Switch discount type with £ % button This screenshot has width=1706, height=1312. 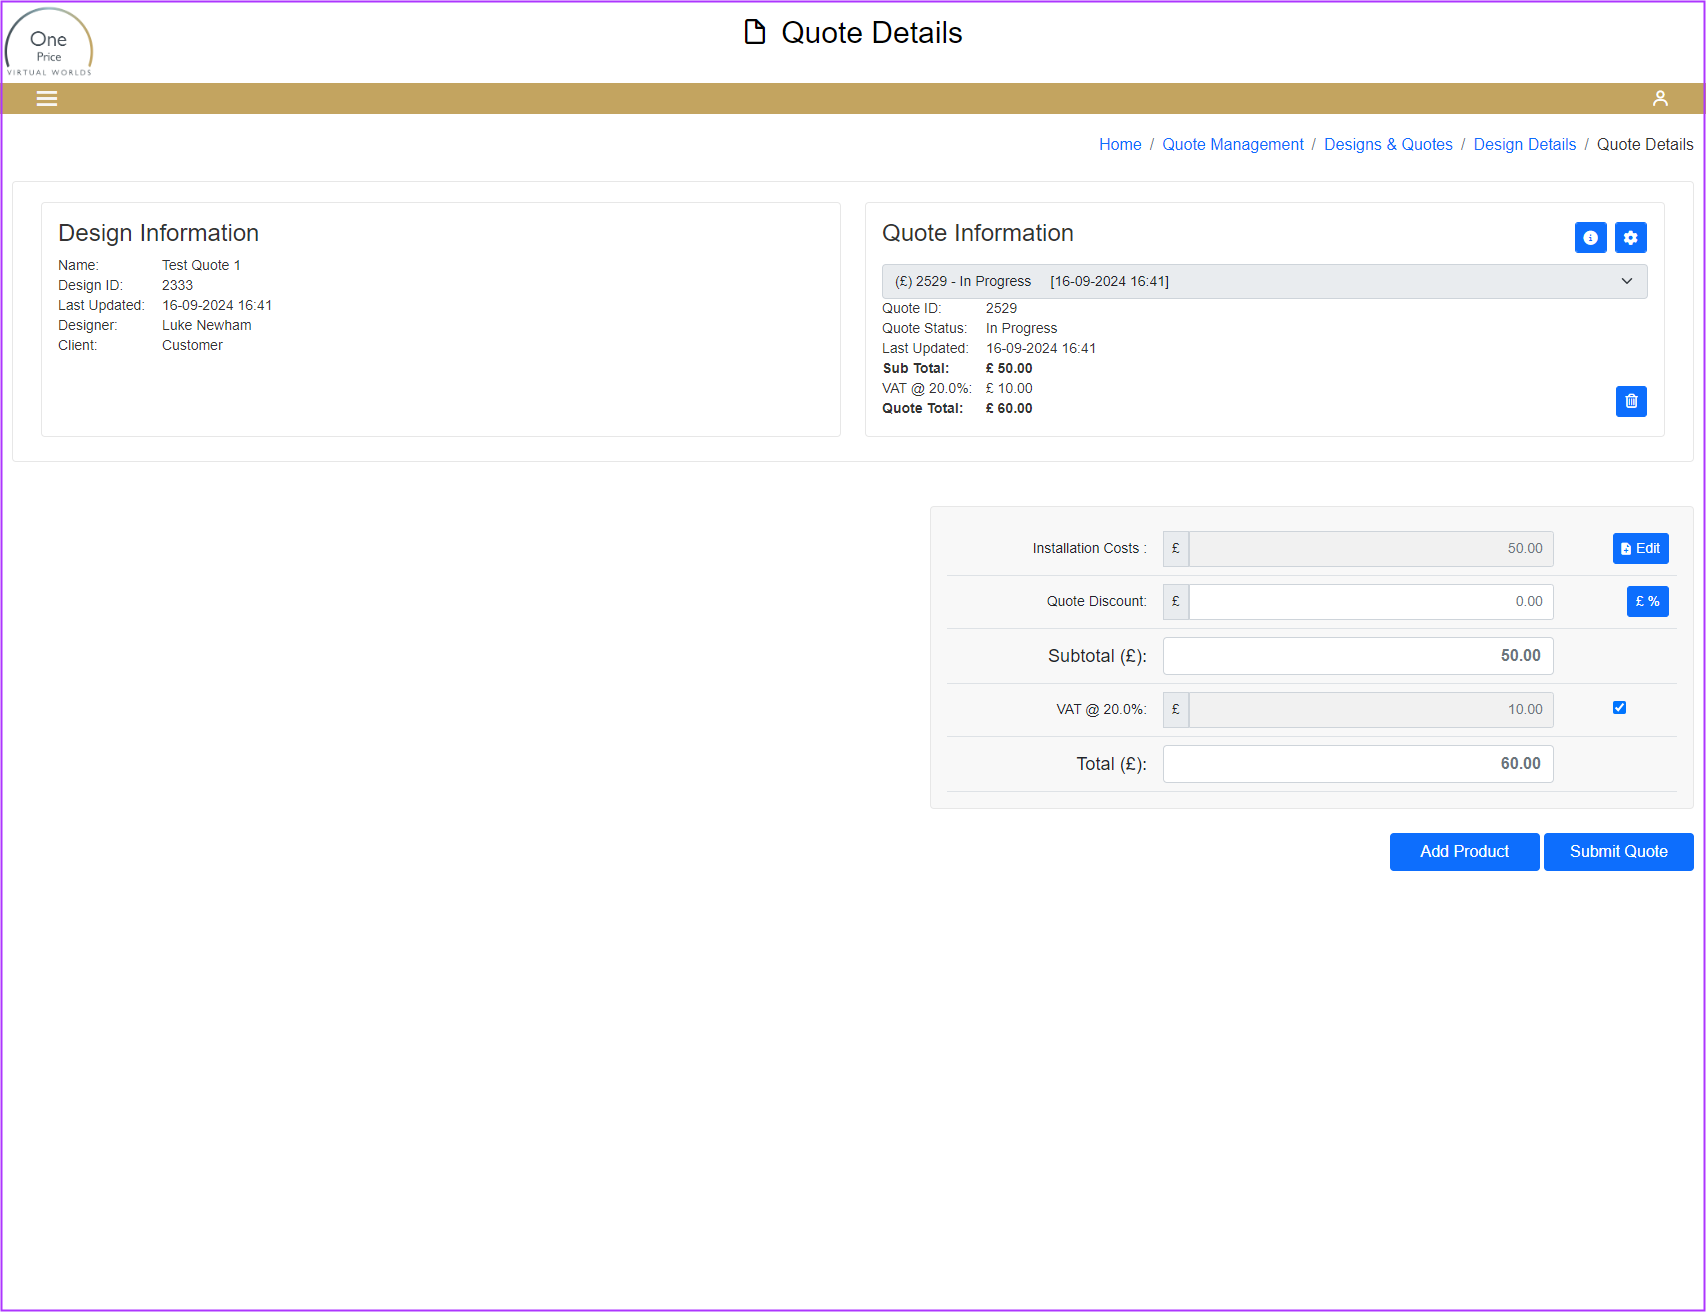pos(1647,601)
